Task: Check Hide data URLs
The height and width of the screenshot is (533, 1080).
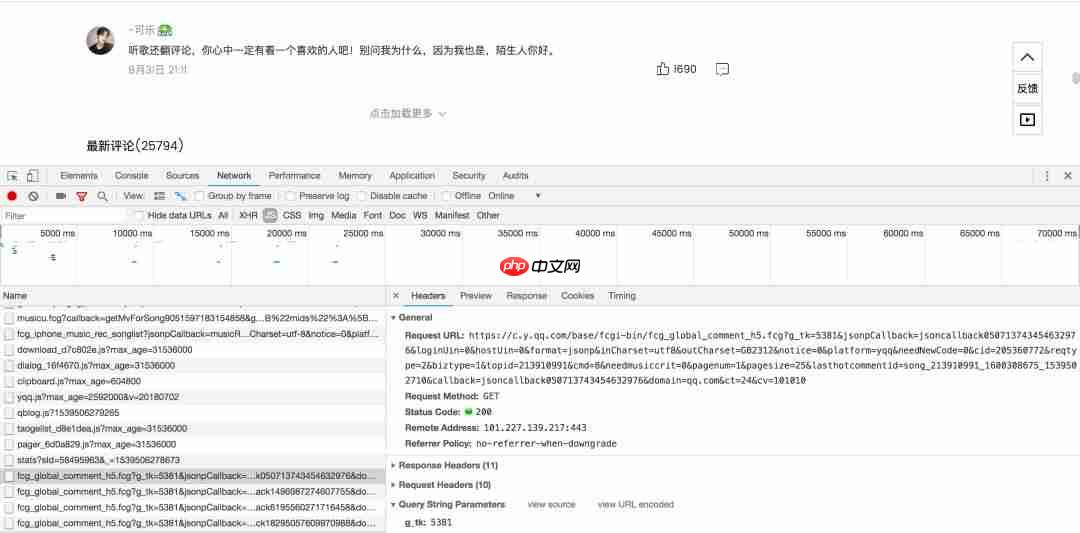Action: click(139, 216)
